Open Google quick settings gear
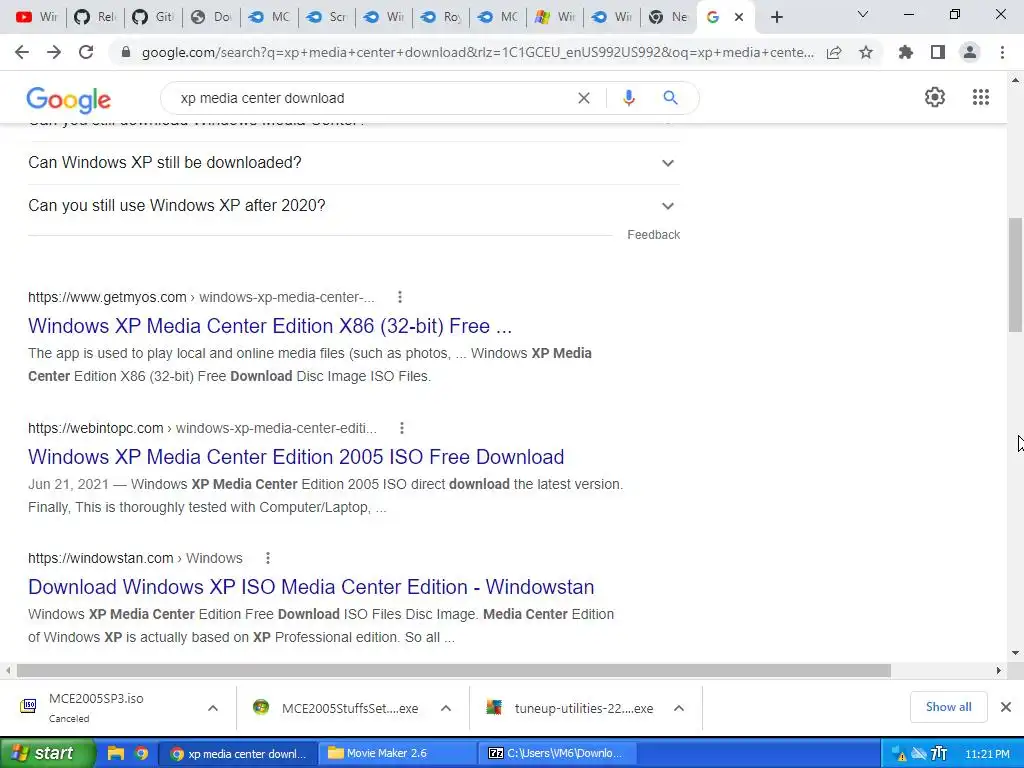Image resolution: width=1024 pixels, height=768 pixels. (935, 97)
